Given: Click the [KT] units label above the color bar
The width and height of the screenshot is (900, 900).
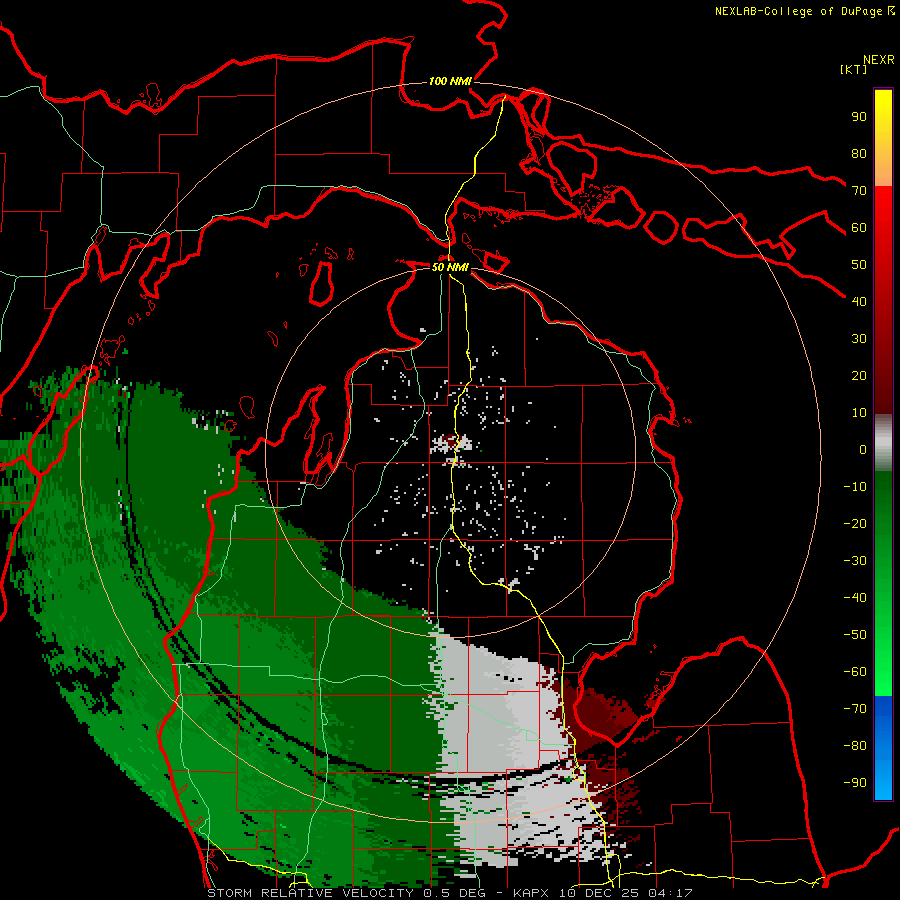Looking at the screenshot, I should pyautogui.click(x=854, y=69).
